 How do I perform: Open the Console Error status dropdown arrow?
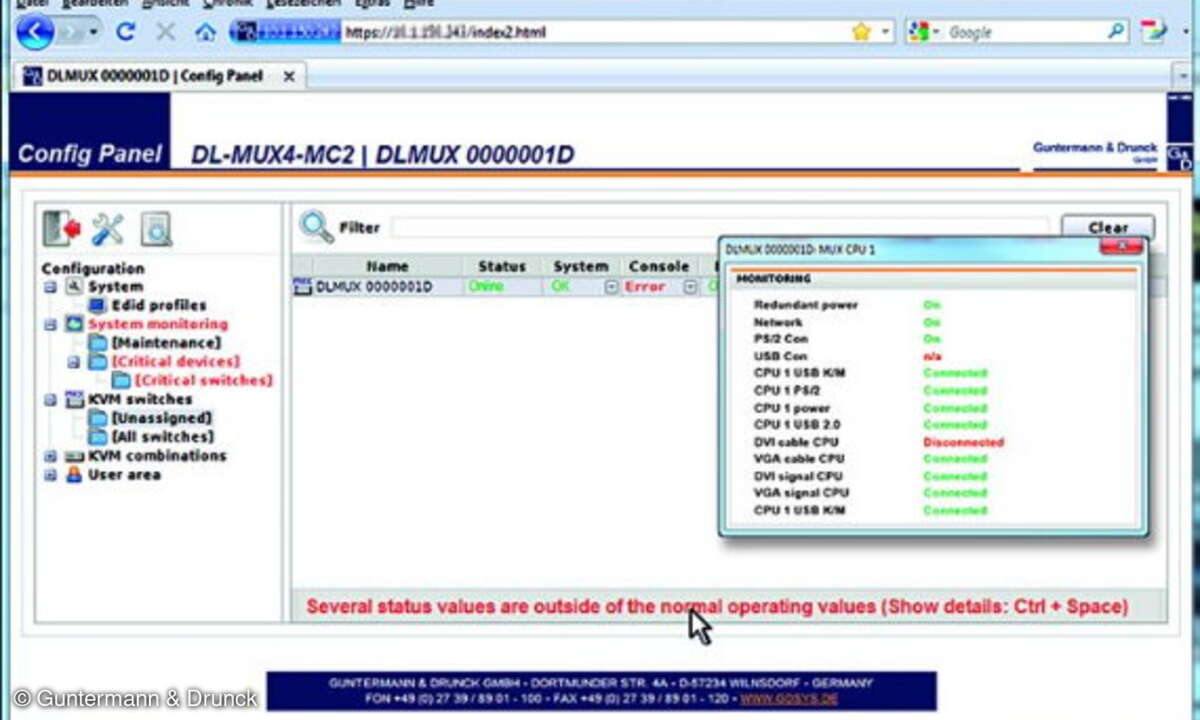click(689, 287)
